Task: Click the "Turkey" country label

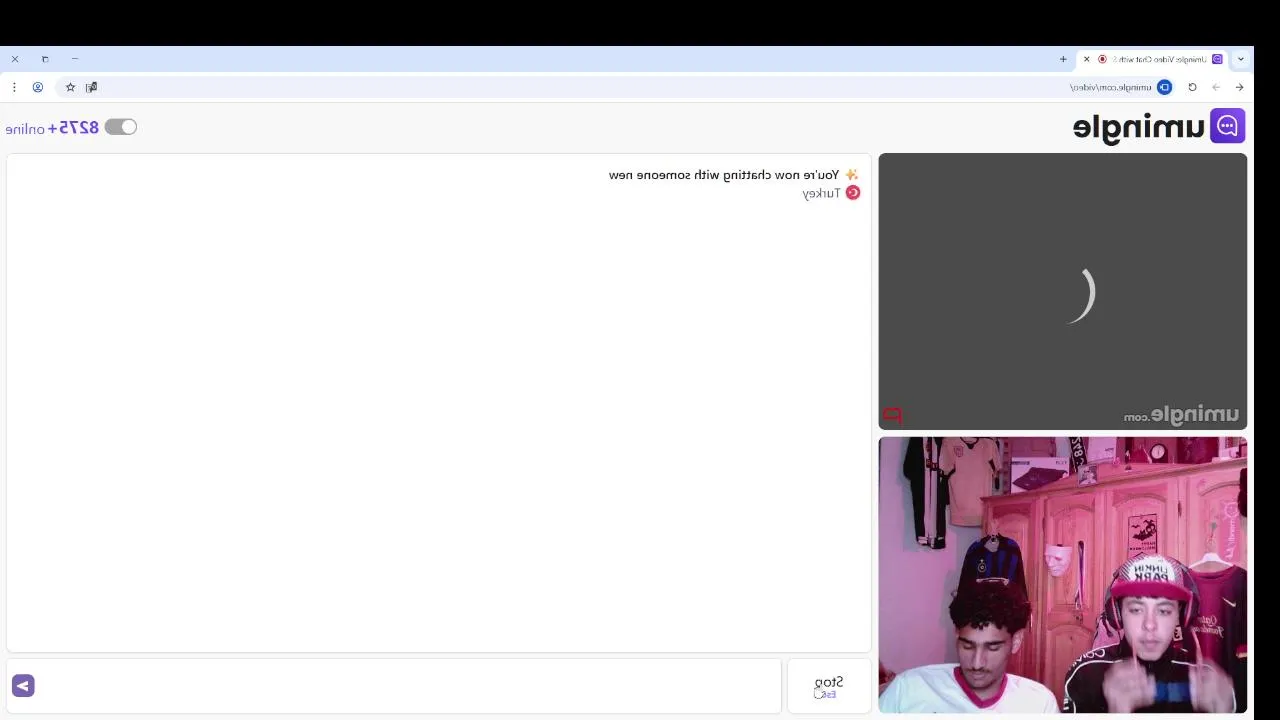Action: click(821, 193)
